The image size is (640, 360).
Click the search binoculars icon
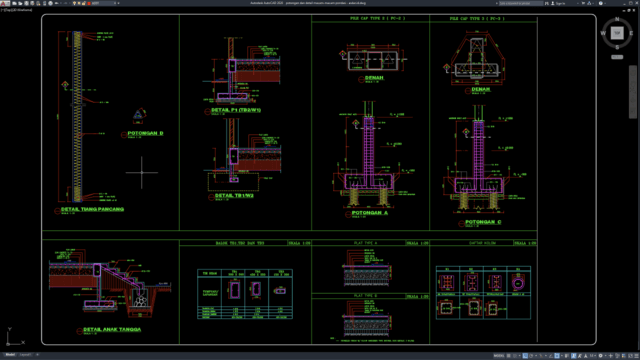[547, 3]
